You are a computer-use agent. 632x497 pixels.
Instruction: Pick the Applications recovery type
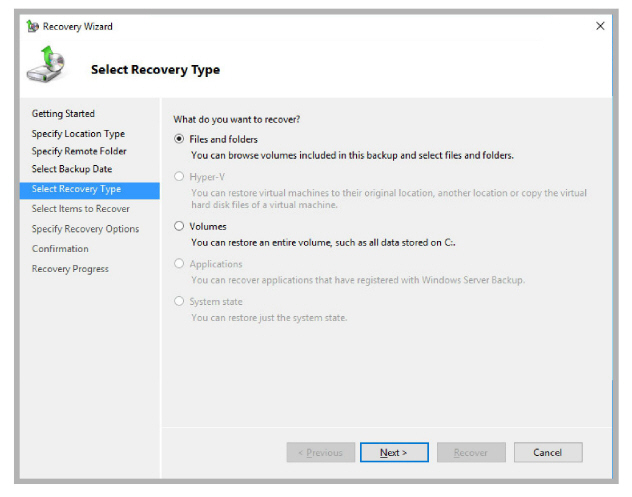(x=180, y=264)
